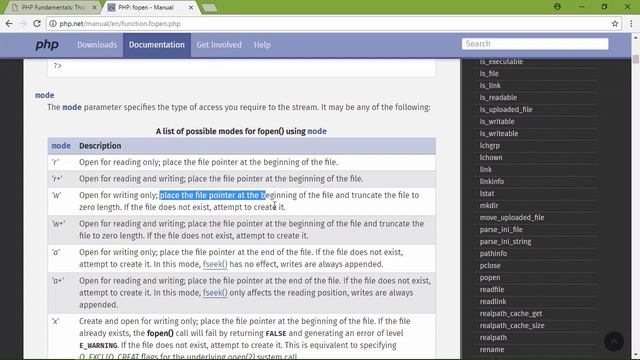The width and height of the screenshot is (640, 360).
Task: Click the mode link in the table caption
Action: pyautogui.click(x=317, y=131)
